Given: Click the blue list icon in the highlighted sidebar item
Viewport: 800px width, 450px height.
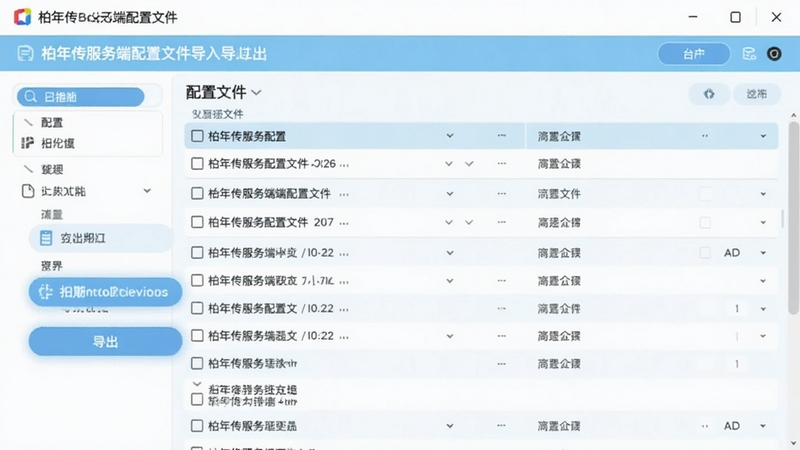Looking at the screenshot, I should click(46, 238).
